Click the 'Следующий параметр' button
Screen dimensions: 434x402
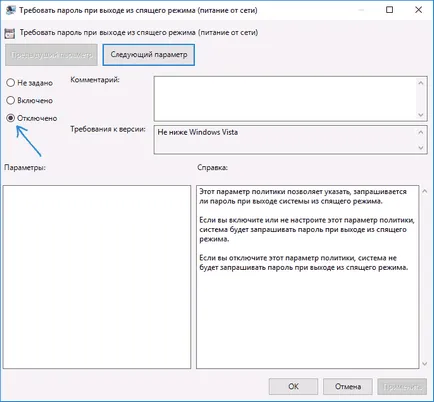[x=149, y=55]
